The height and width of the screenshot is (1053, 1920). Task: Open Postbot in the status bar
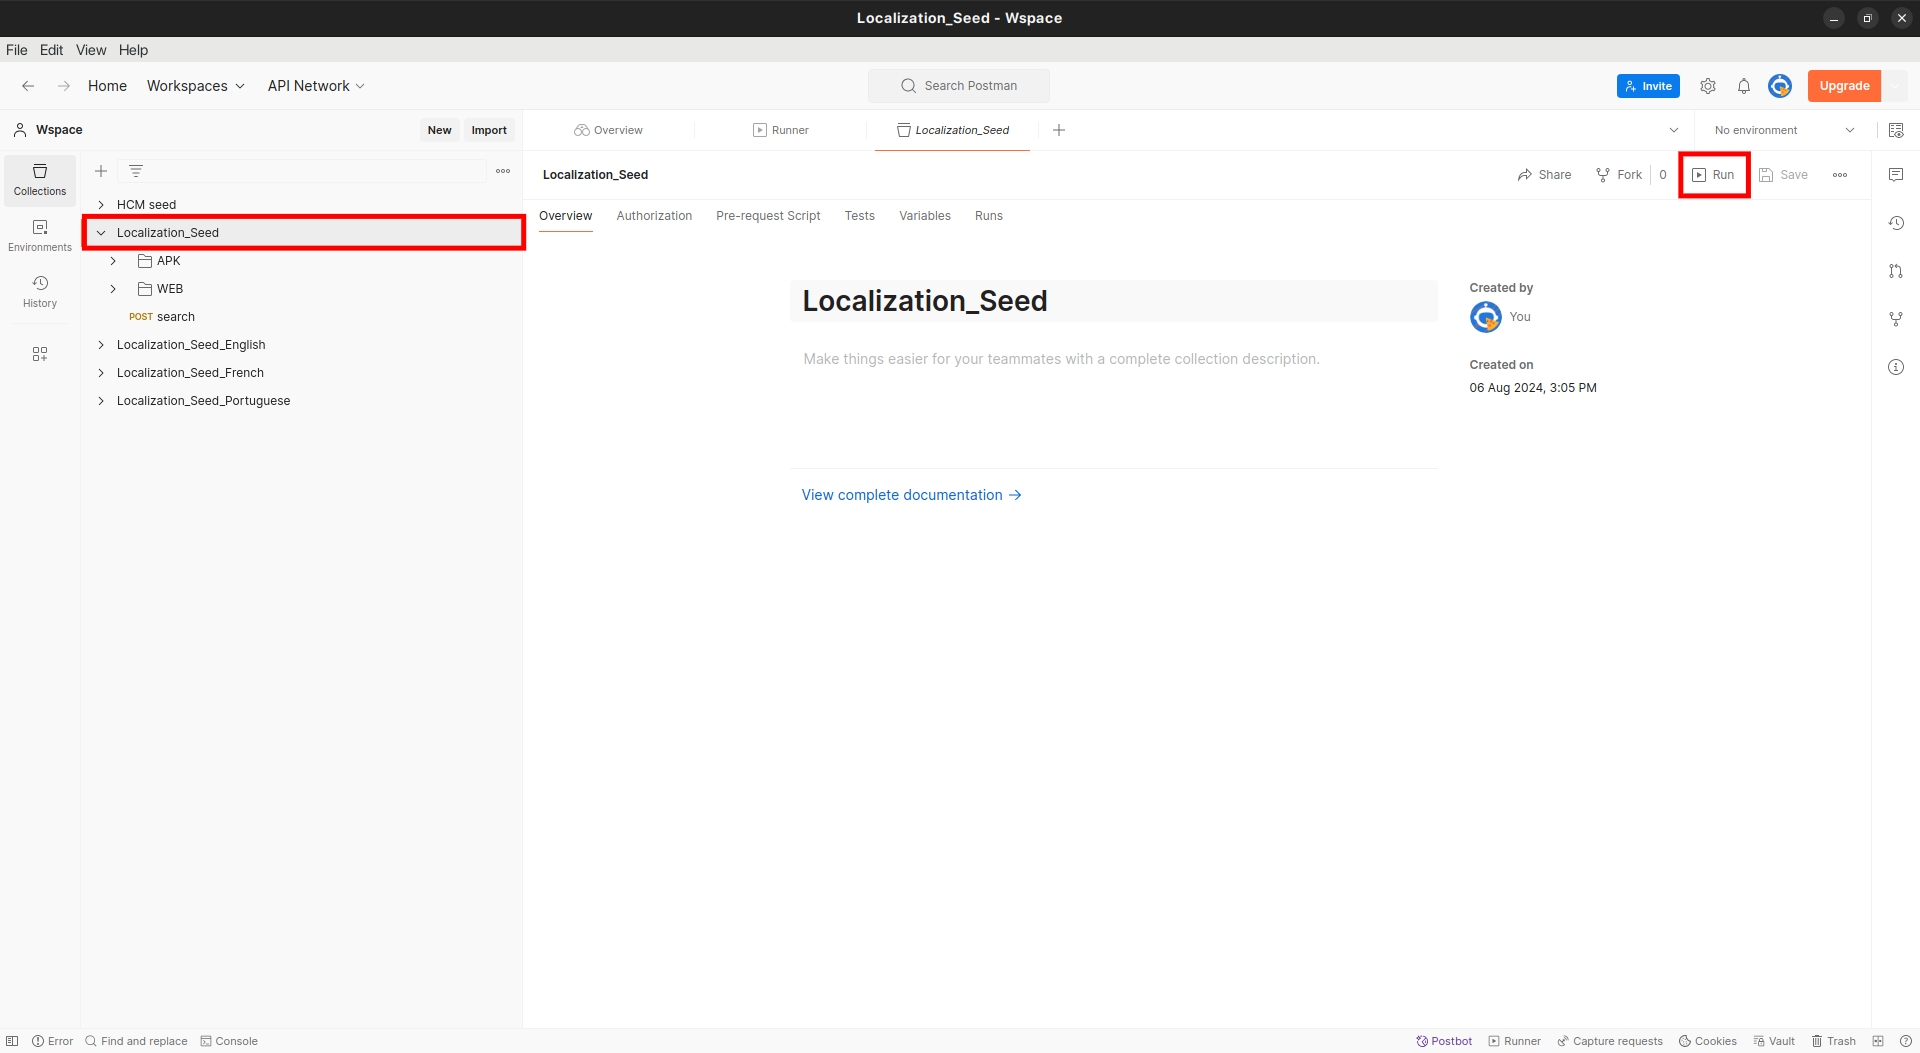pos(1444,1041)
